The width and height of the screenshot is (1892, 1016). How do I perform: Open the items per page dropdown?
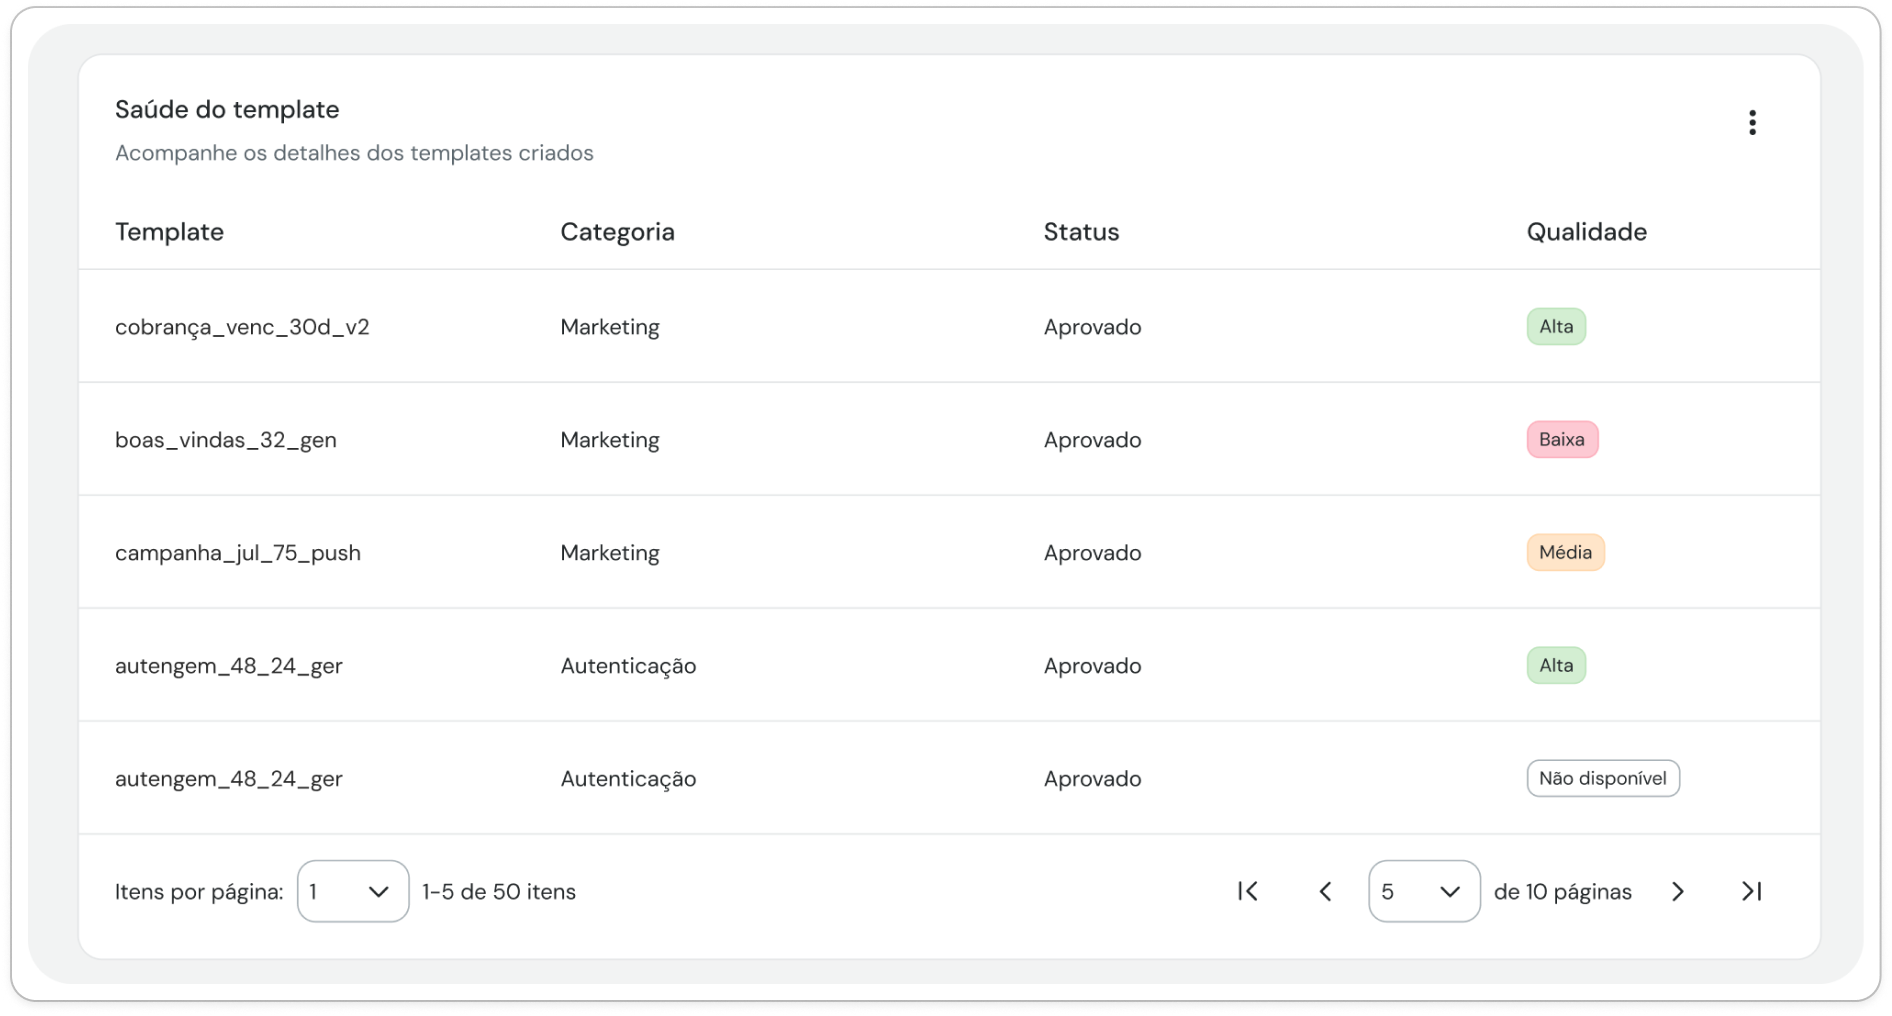tap(353, 891)
